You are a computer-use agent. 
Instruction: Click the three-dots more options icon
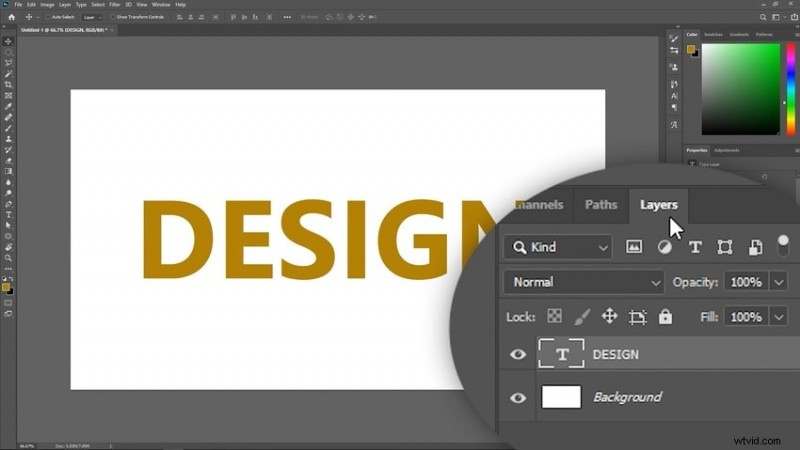[287, 17]
